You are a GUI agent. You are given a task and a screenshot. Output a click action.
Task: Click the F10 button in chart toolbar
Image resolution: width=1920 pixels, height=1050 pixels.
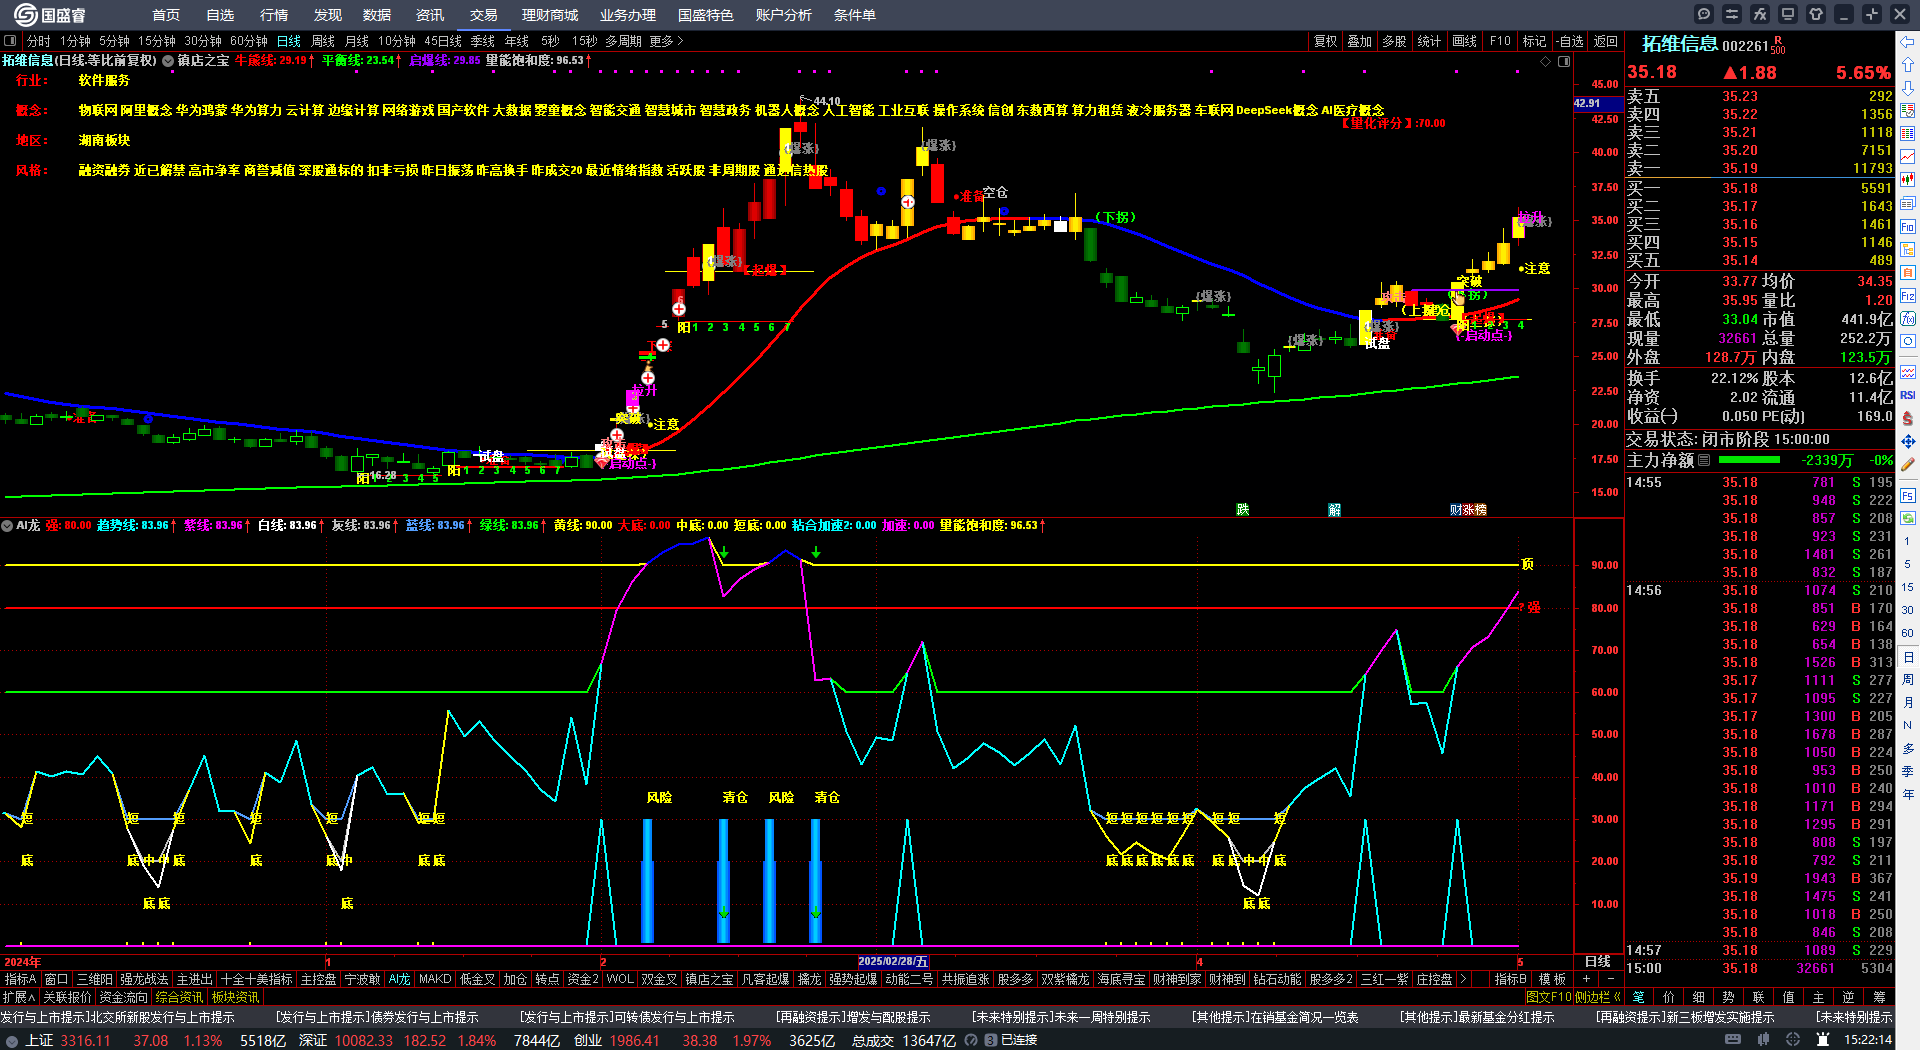(1500, 41)
